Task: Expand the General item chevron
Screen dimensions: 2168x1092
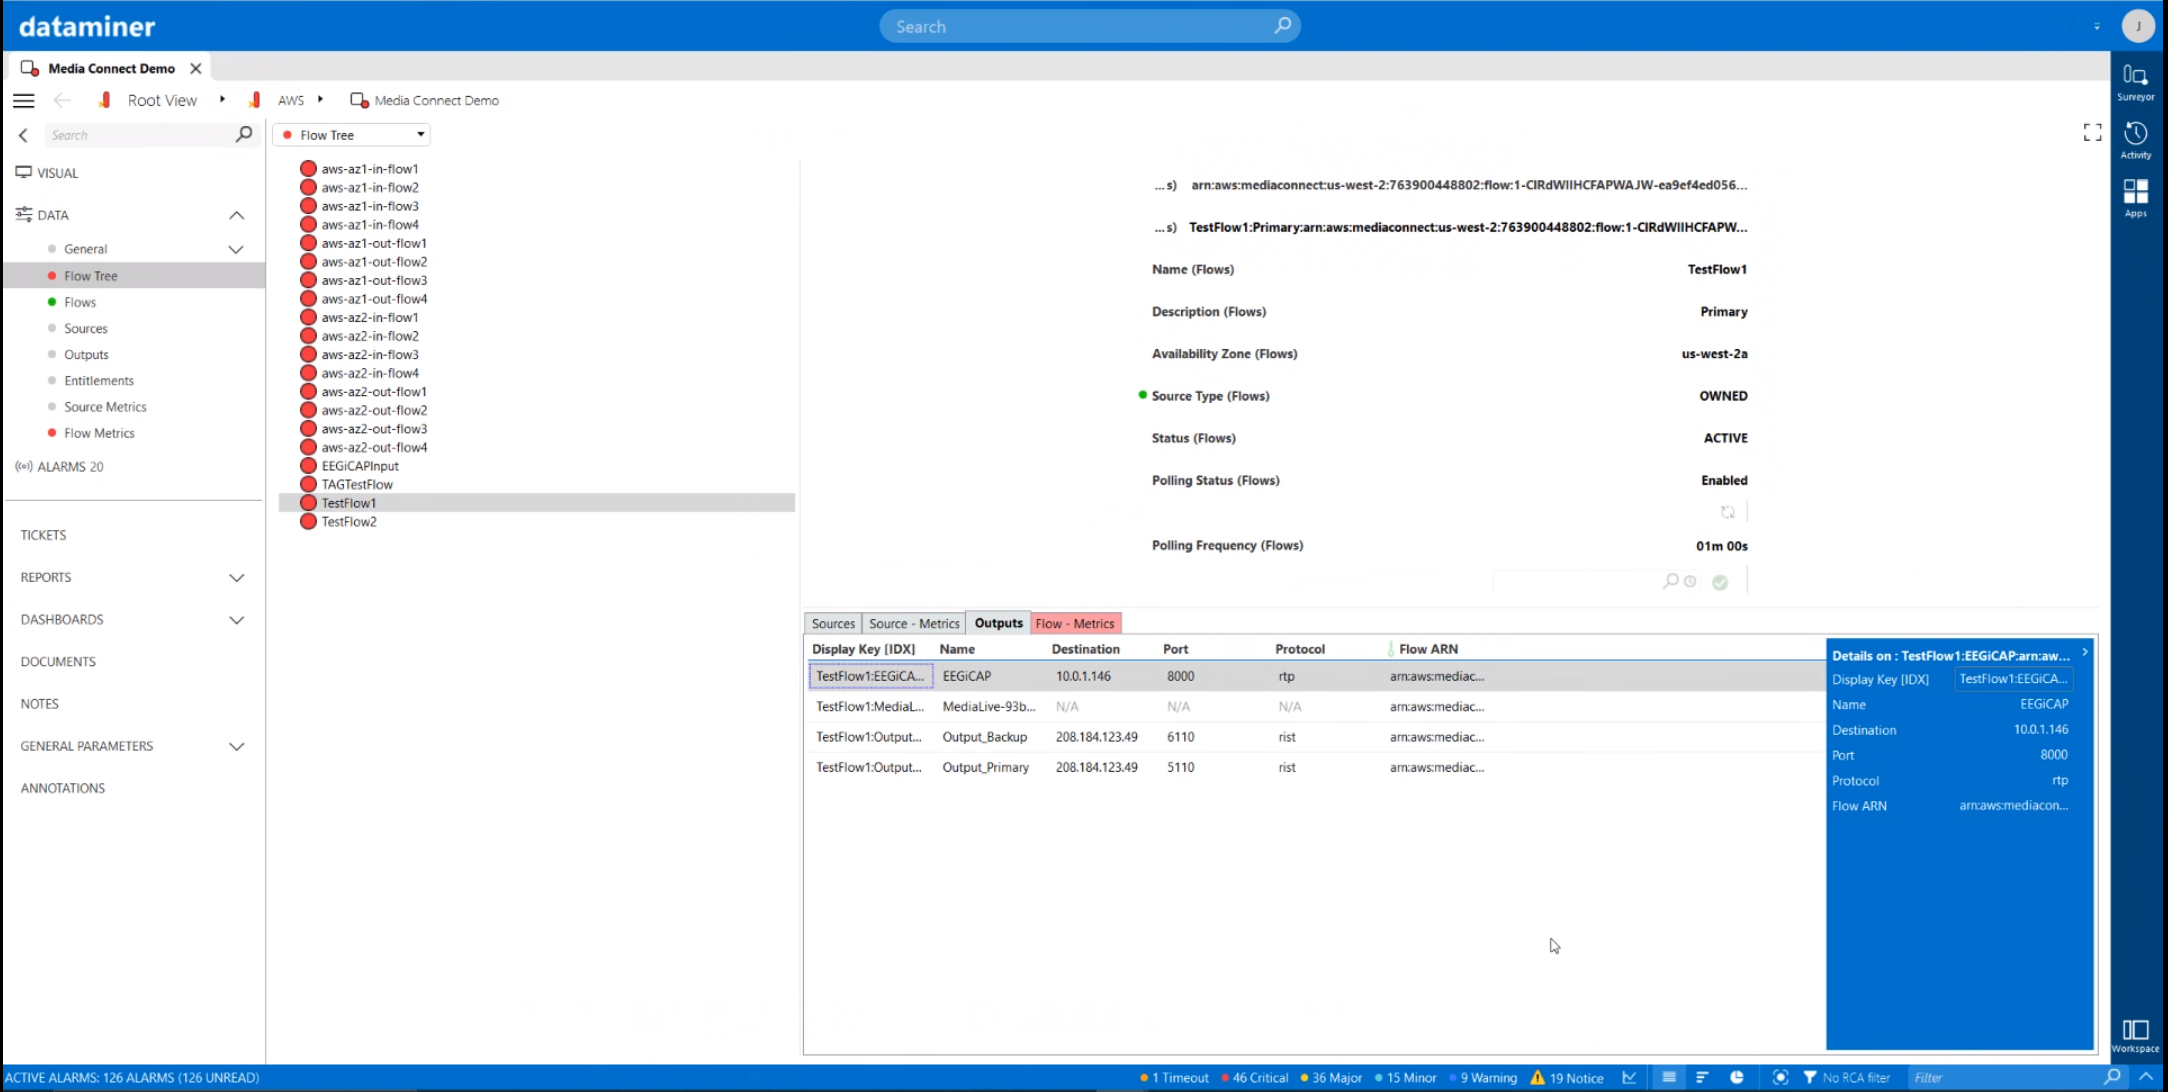Action: 236,249
